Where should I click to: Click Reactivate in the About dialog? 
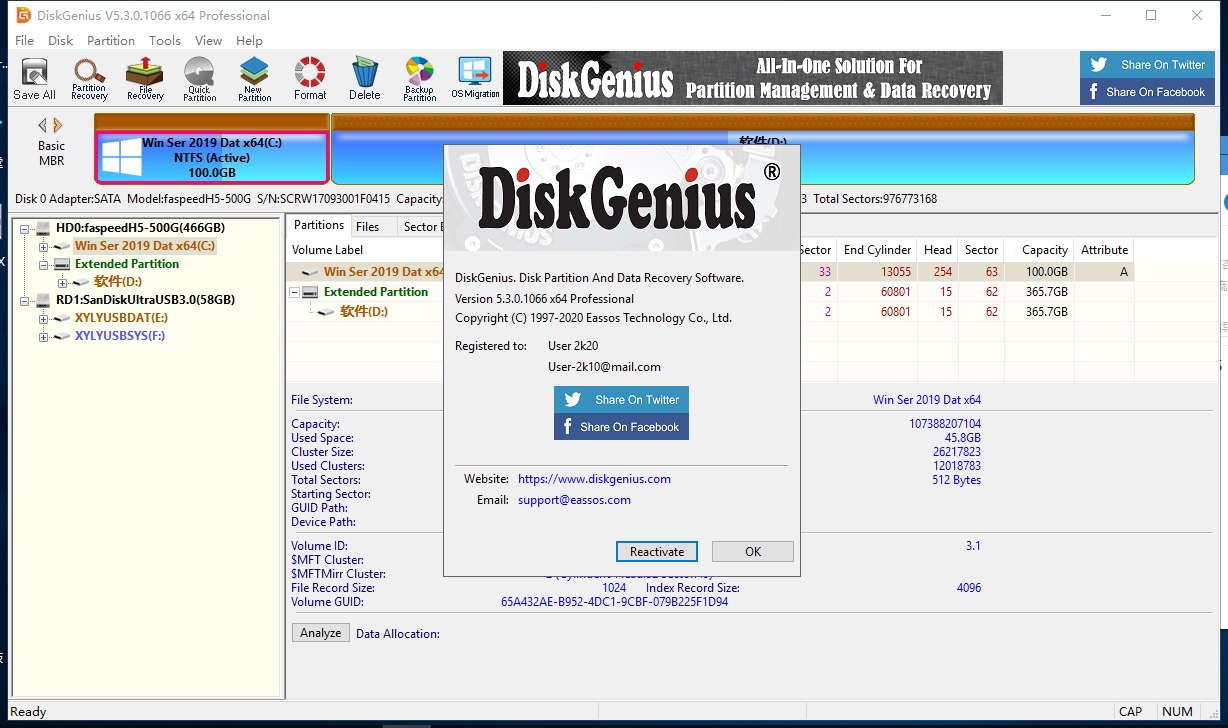tap(657, 552)
